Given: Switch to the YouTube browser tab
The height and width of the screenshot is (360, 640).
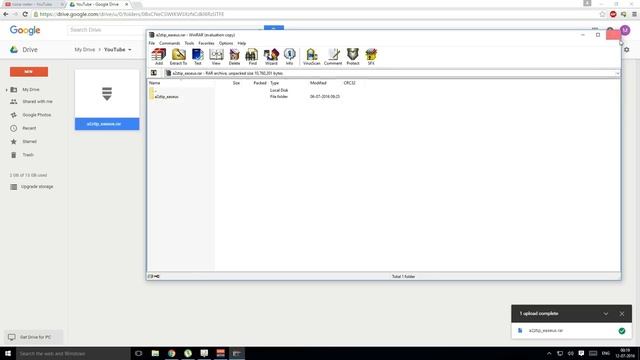Looking at the screenshot, I should pos(33,4).
